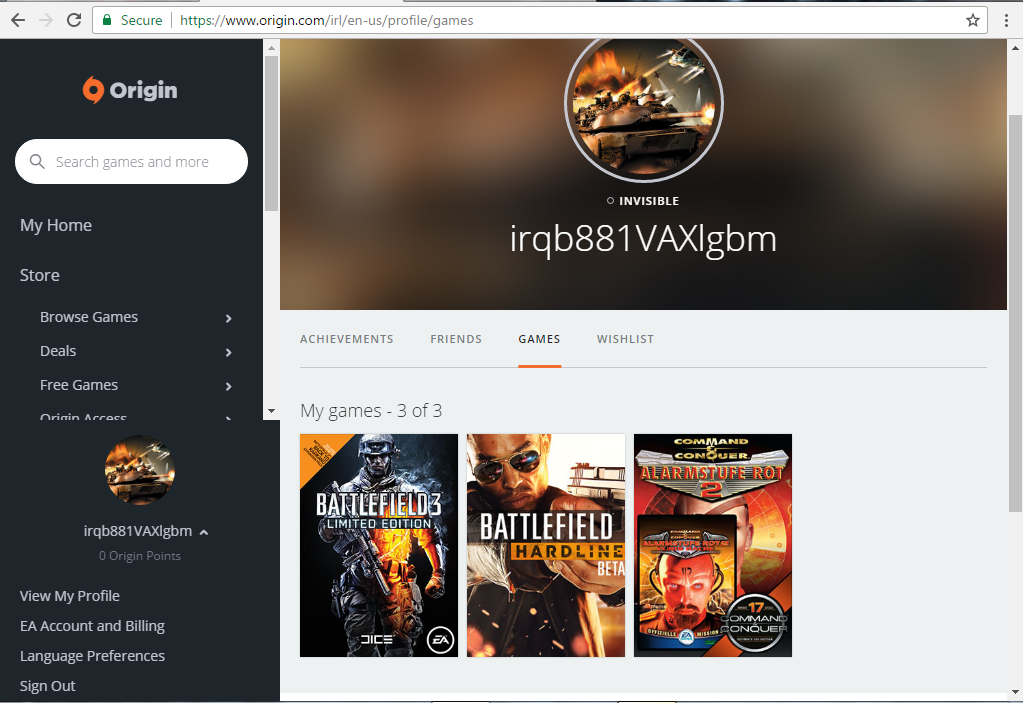Open Battlefield 3 Limited Edition game tile
This screenshot has height=703, width=1023.
tap(379, 545)
